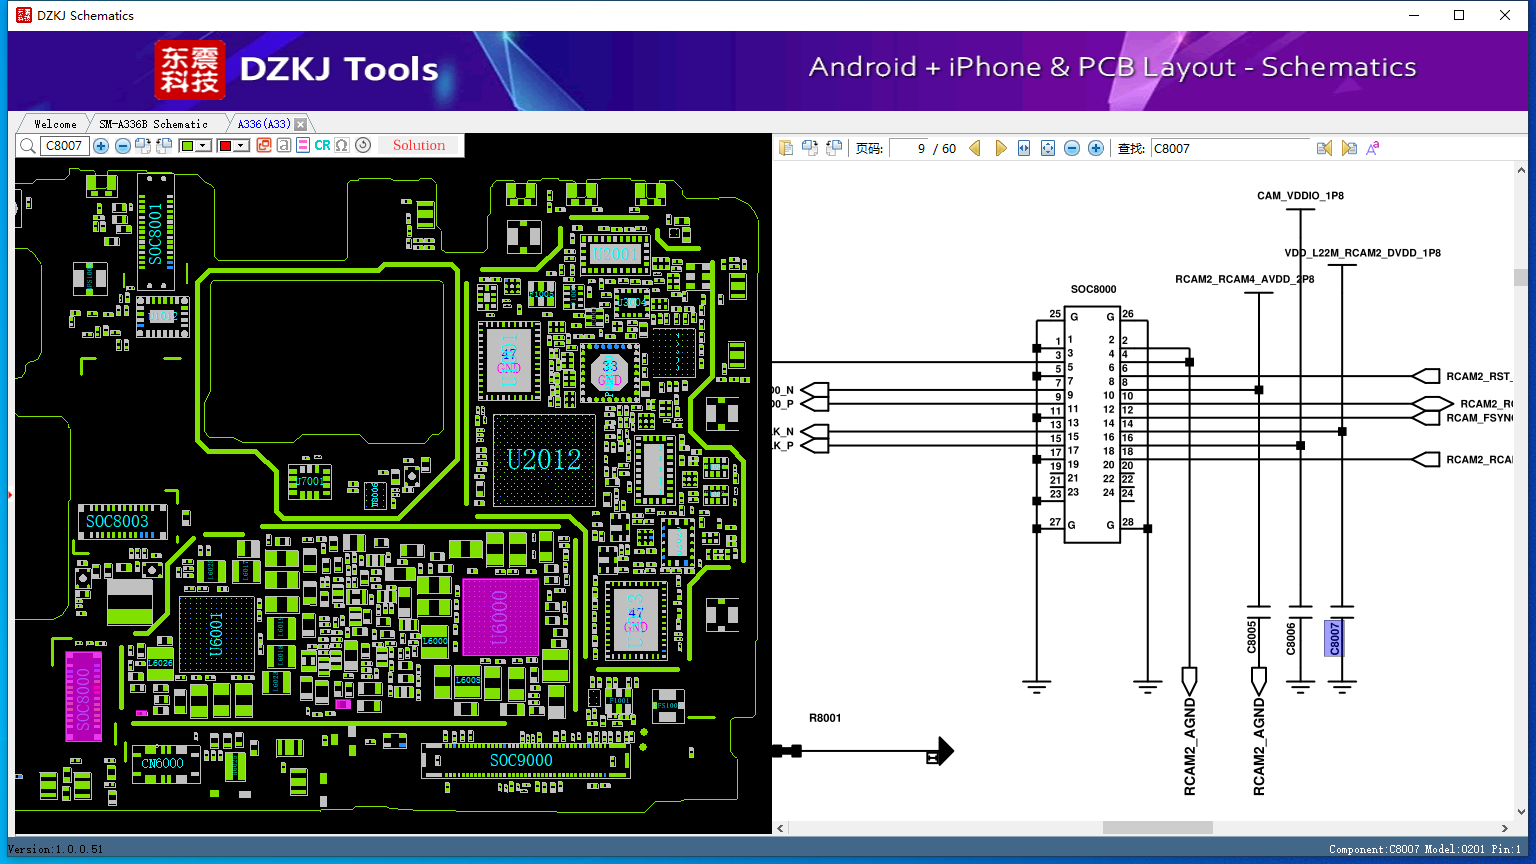Image resolution: width=1536 pixels, height=864 pixels.
Task: Click the schematic scrollbar left arrow
Action: click(x=781, y=828)
